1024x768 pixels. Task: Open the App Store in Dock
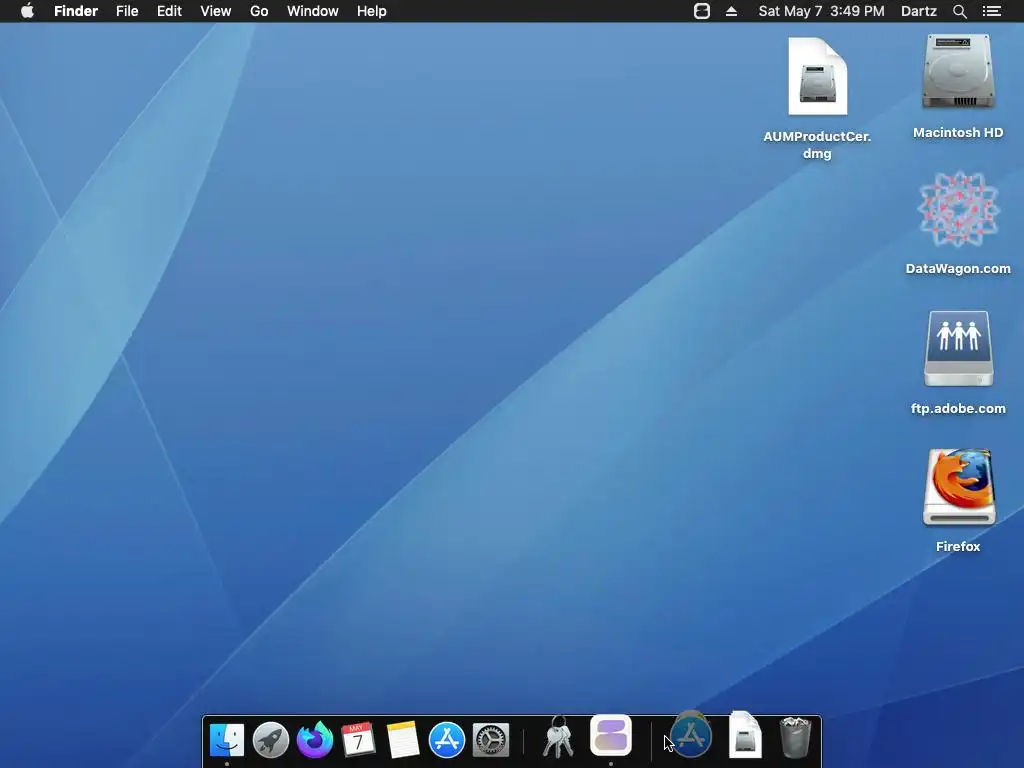click(x=447, y=740)
